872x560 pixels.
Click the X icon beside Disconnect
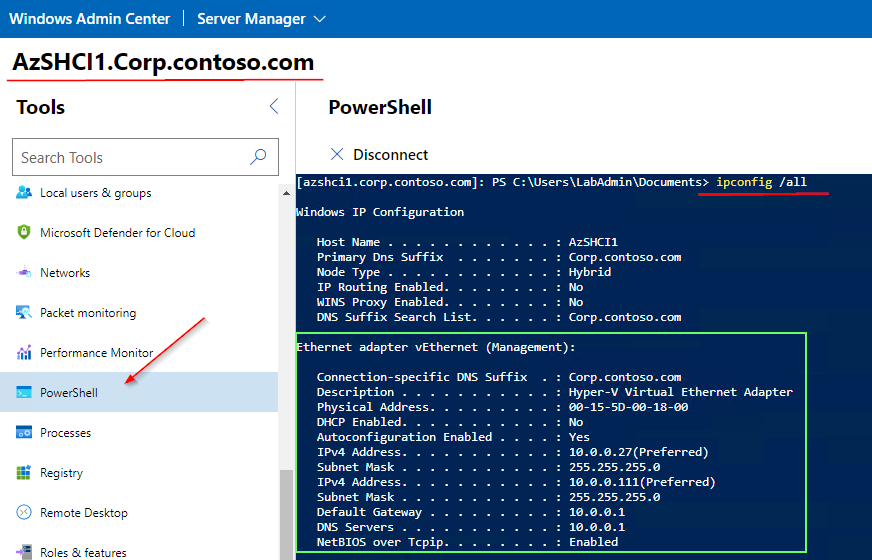[337, 154]
